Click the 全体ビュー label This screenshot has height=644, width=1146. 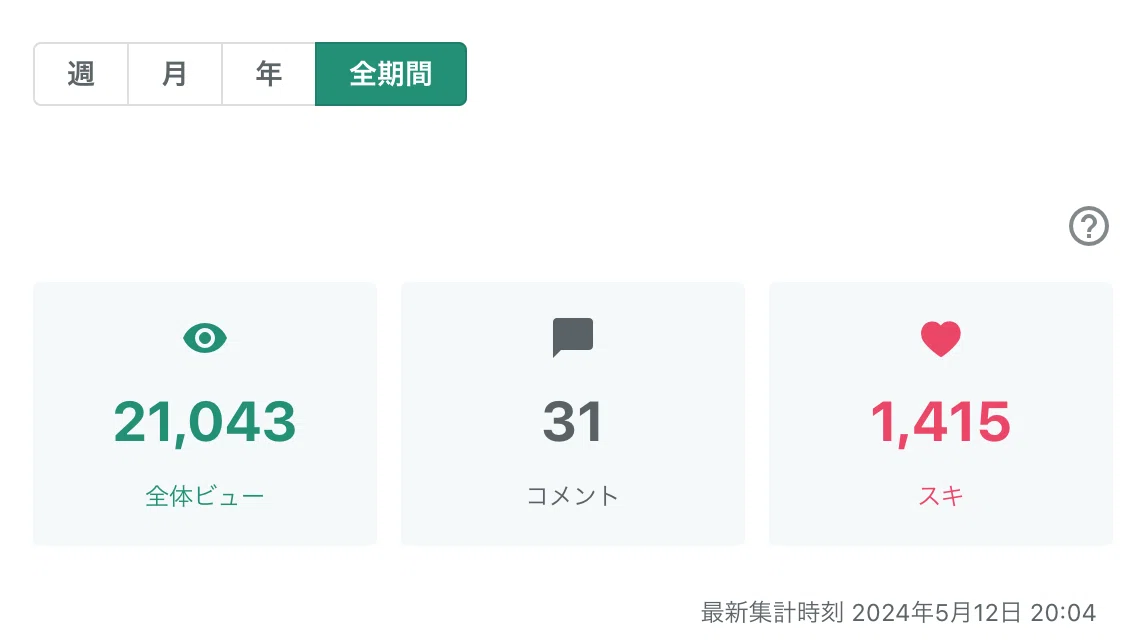click(205, 496)
